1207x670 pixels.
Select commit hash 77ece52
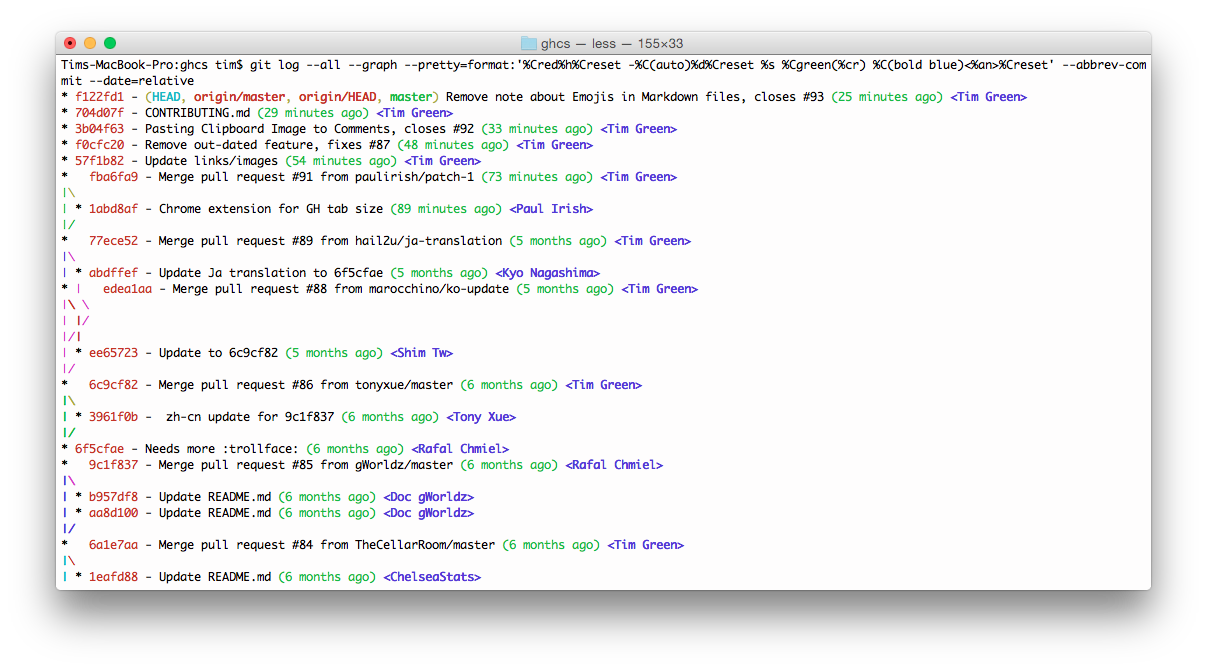point(113,241)
